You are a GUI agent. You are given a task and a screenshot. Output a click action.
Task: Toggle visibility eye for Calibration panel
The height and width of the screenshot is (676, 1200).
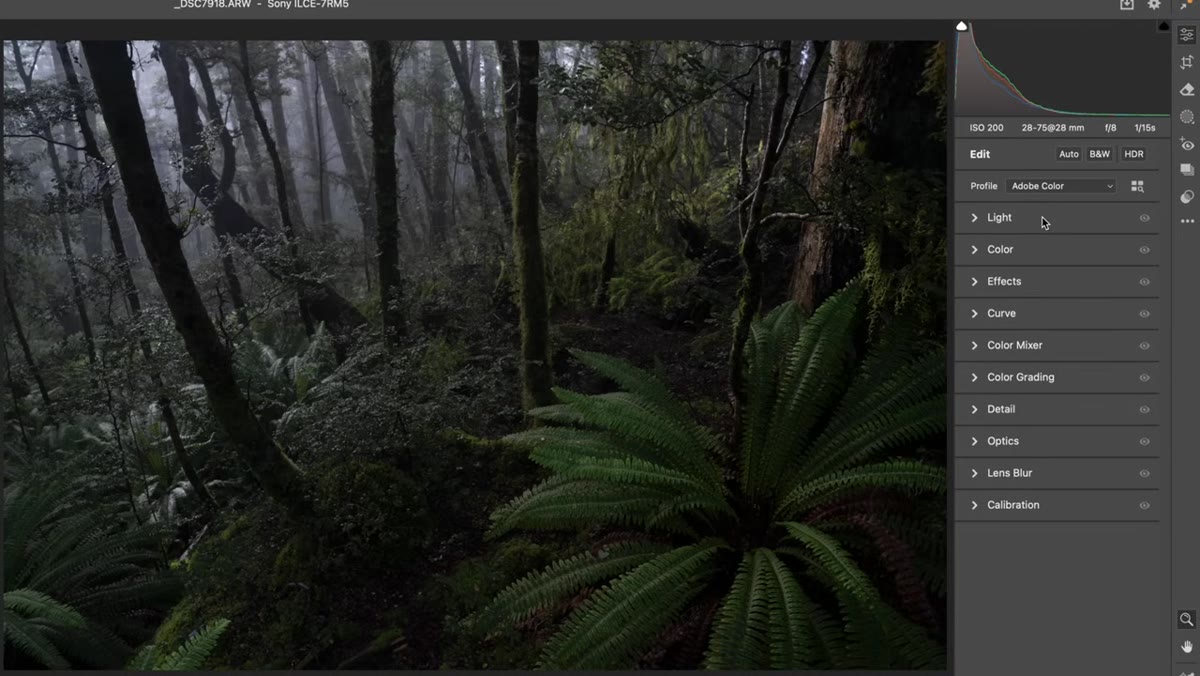pyautogui.click(x=1144, y=506)
